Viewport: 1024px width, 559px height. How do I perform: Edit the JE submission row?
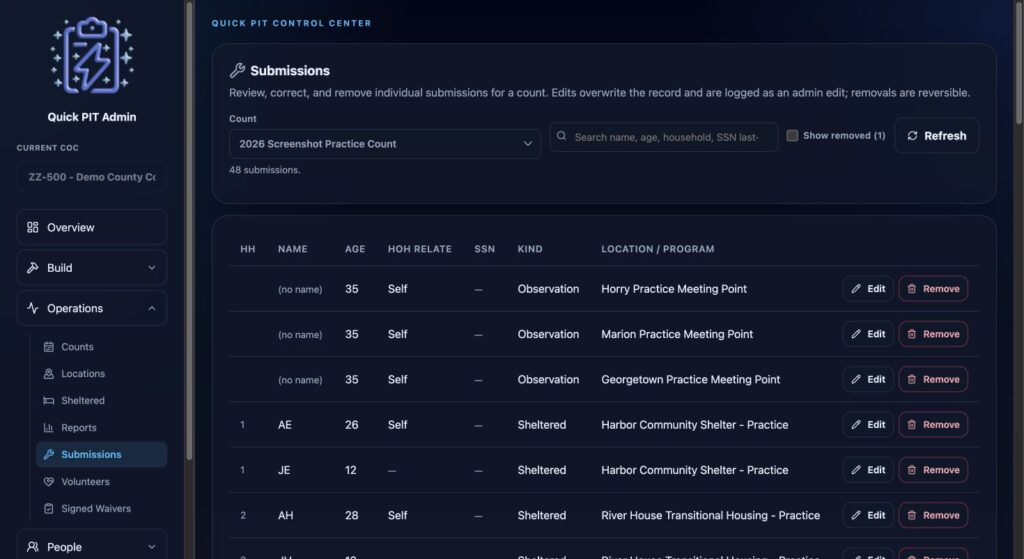pos(868,470)
